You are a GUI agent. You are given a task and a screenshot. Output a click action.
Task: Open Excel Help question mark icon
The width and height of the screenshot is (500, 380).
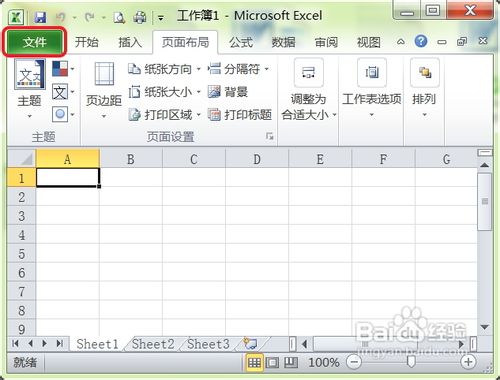pyautogui.click(x=421, y=41)
